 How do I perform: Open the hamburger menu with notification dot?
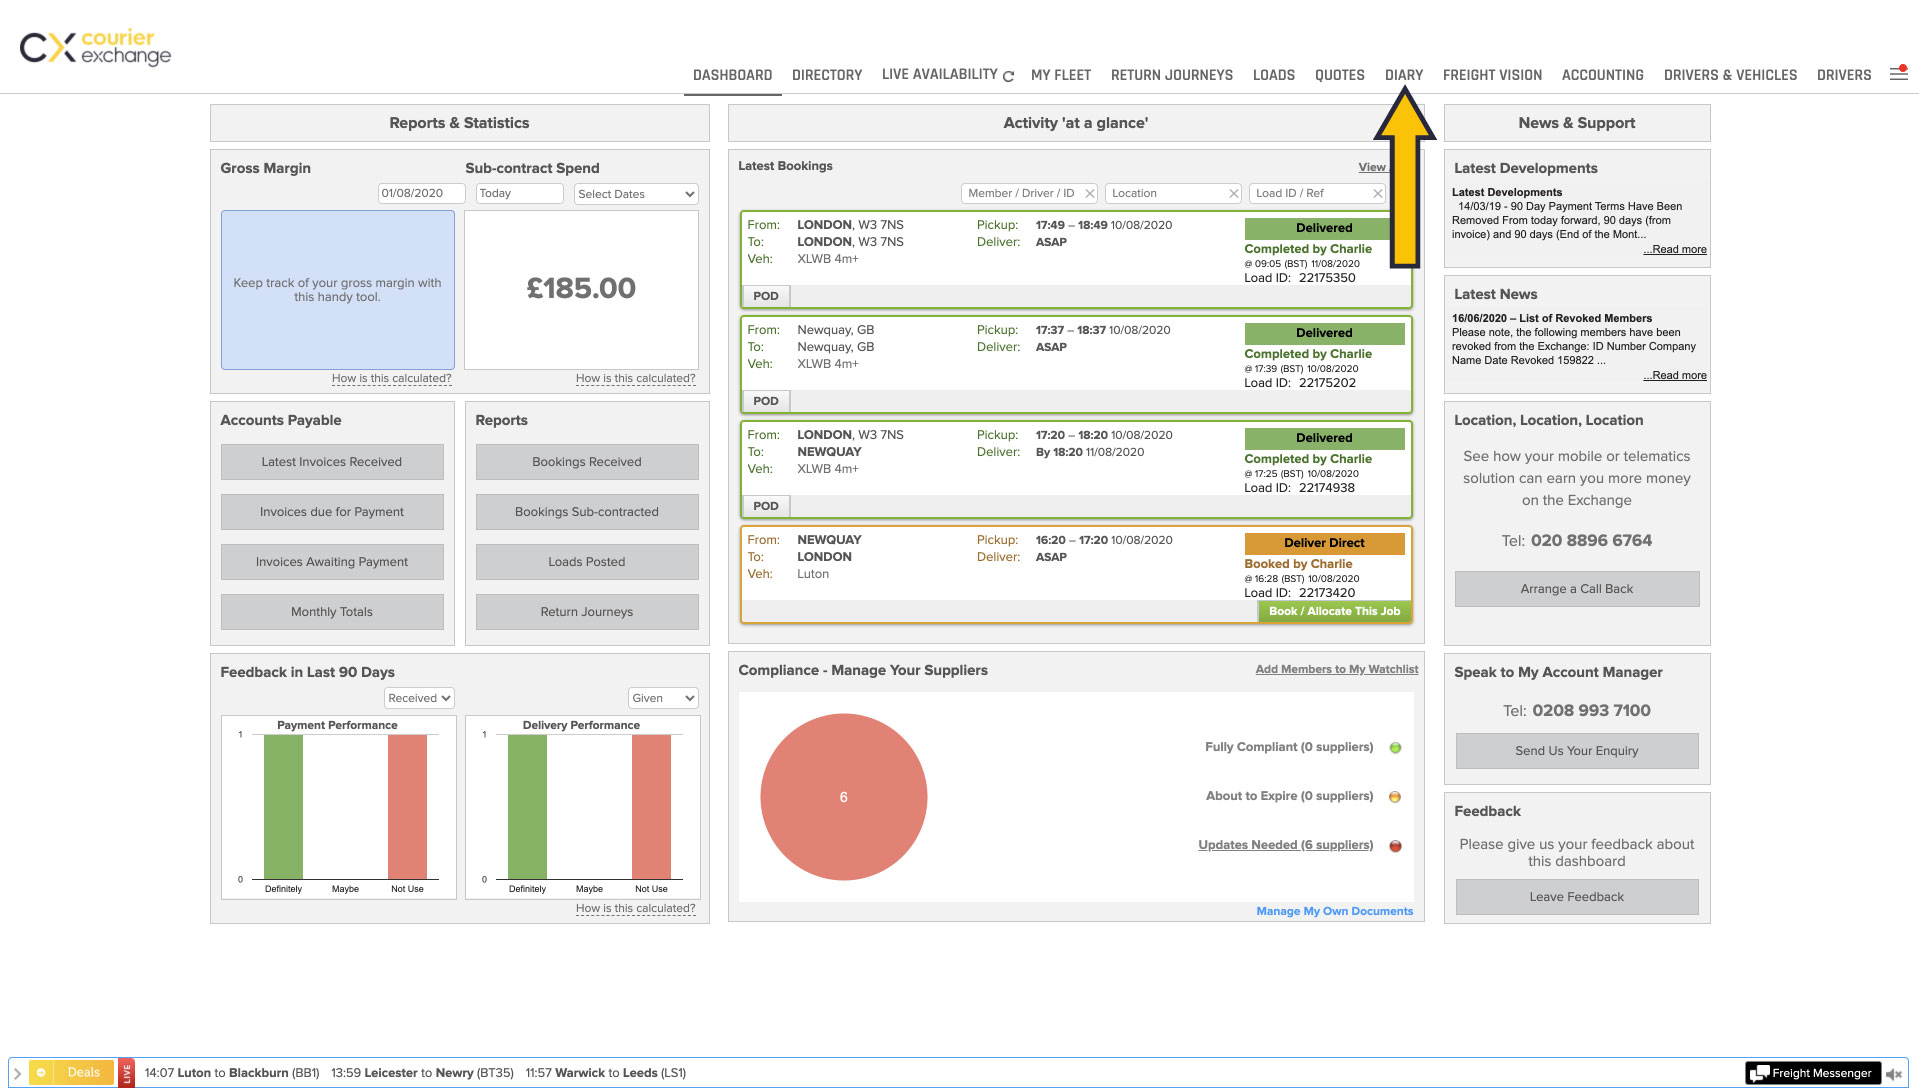[x=1898, y=74]
